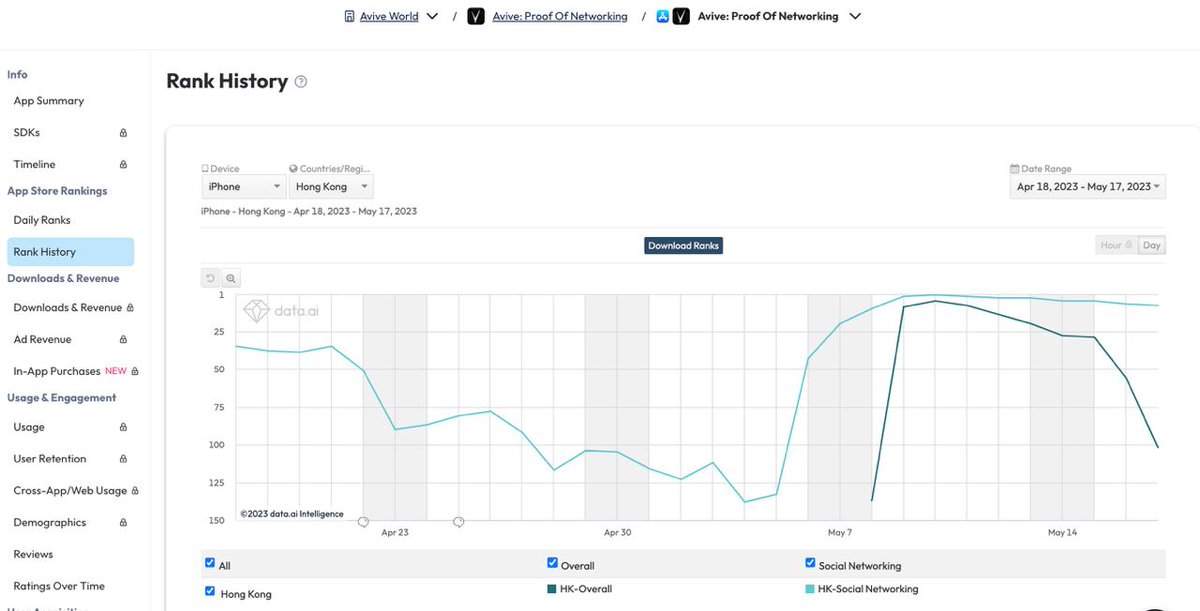The width and height of the screenshot is (1200, 611).
Task: Click the lock icon beside Timeline
Action: coord(123,165)
